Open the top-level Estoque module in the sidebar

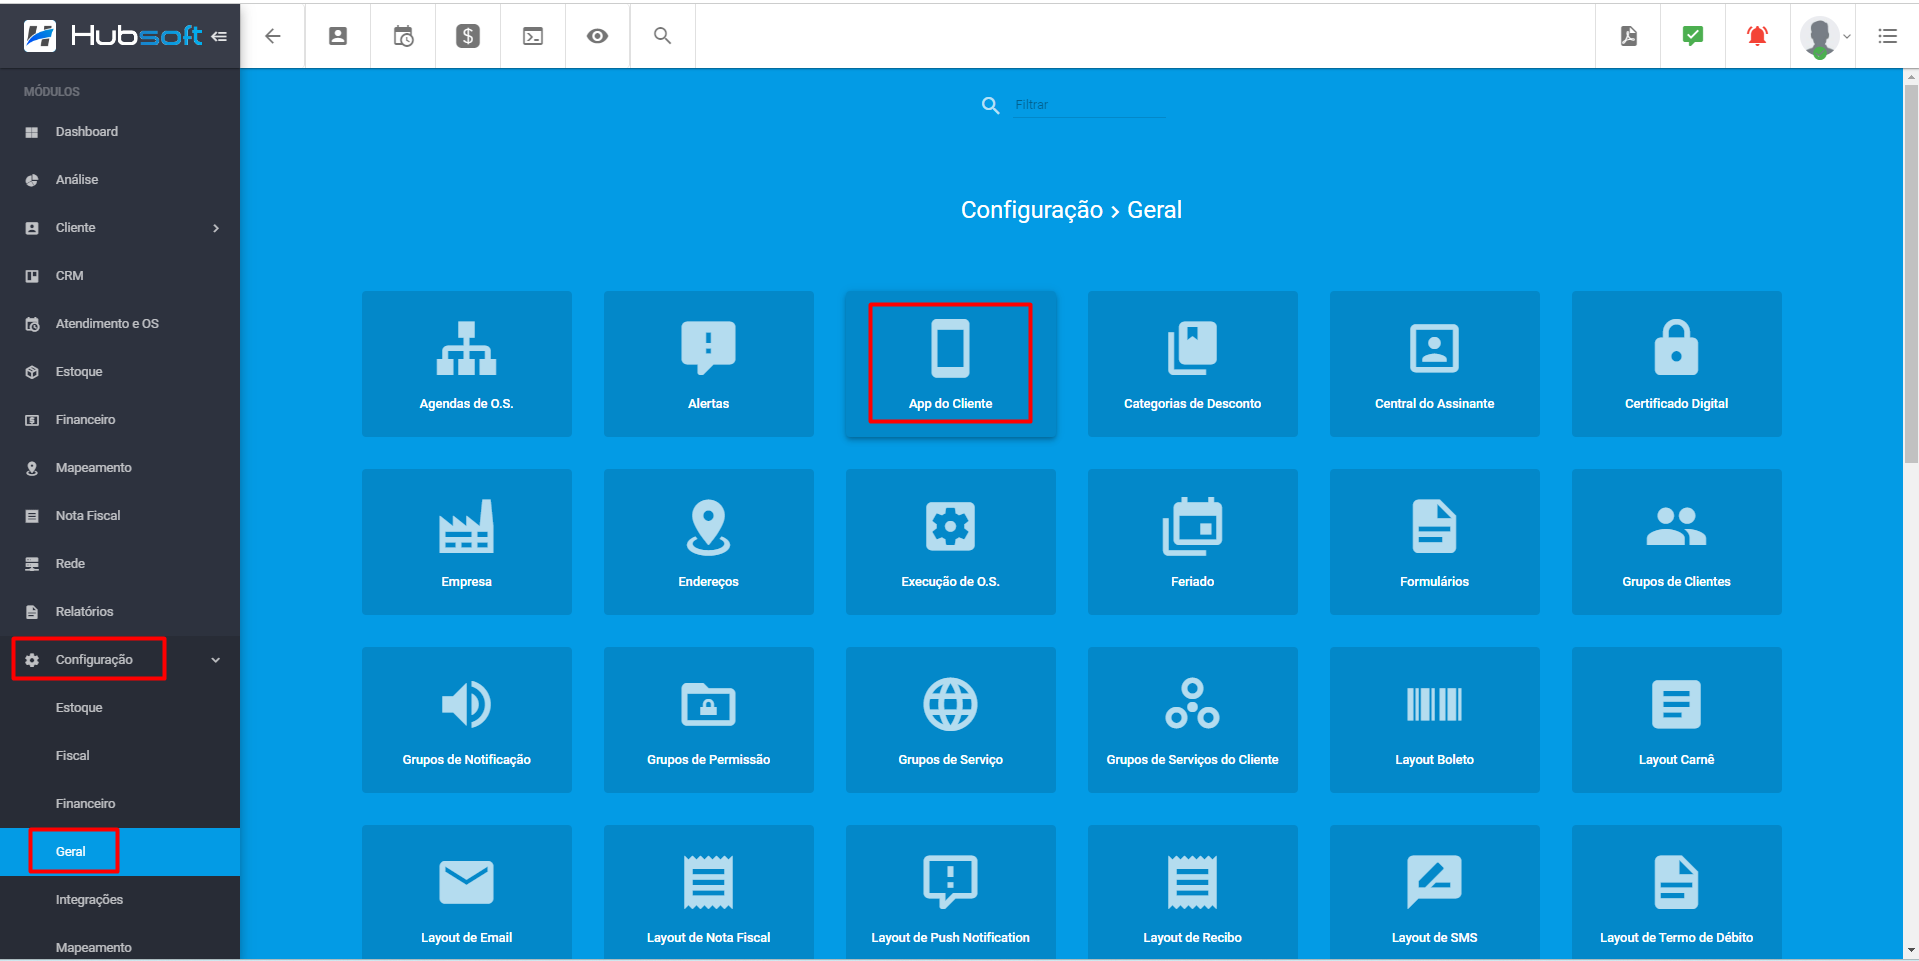click(120, 372)
